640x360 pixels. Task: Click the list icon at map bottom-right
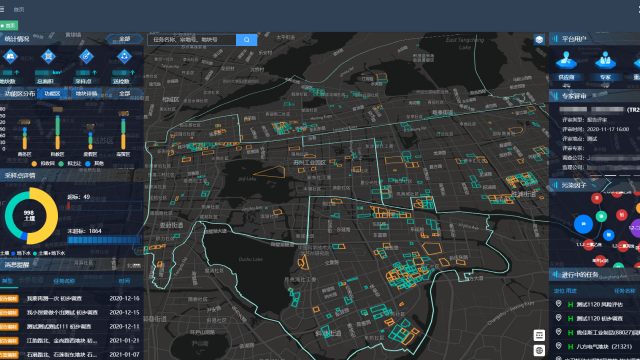click(x=539, y=336)
